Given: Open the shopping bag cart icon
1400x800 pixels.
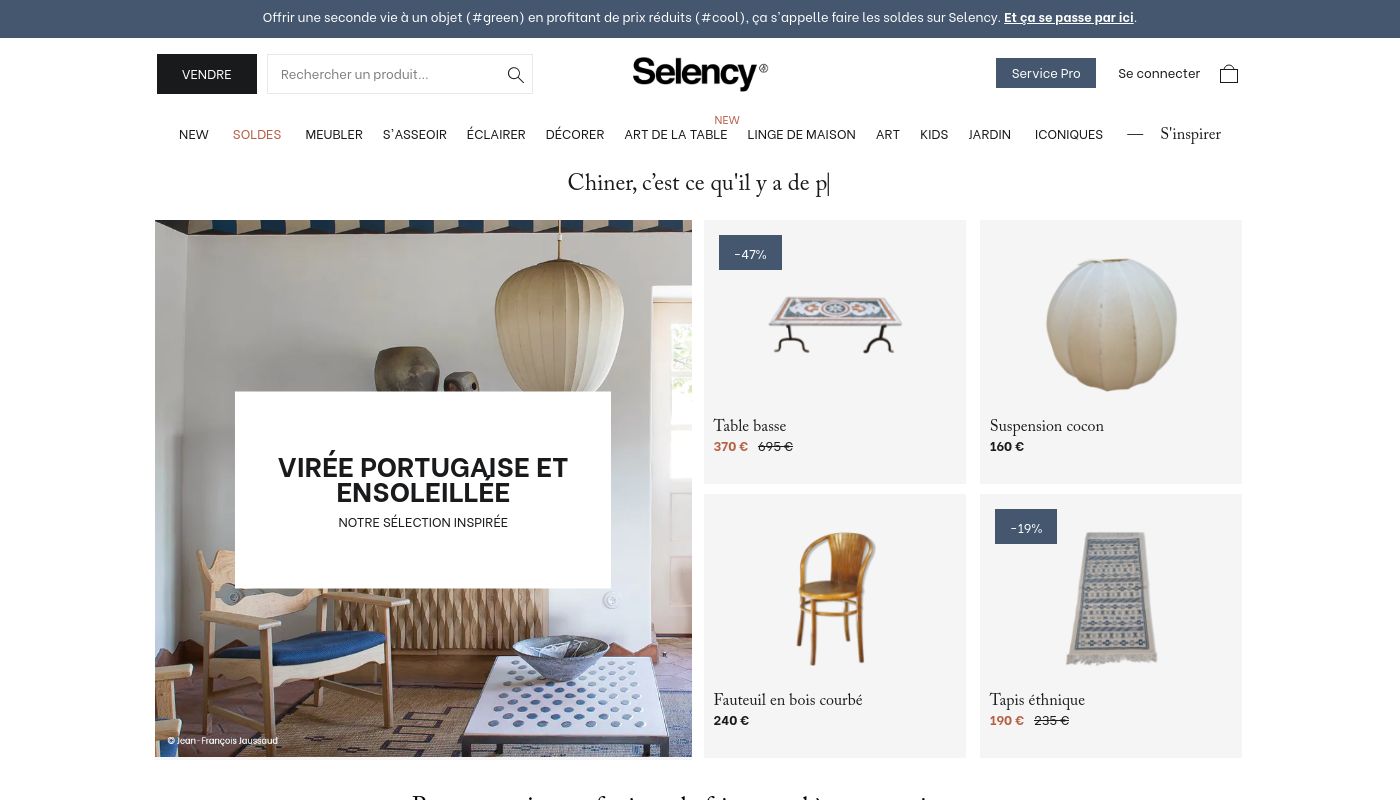Looking at the screenshot, I should pos(1229,74).
